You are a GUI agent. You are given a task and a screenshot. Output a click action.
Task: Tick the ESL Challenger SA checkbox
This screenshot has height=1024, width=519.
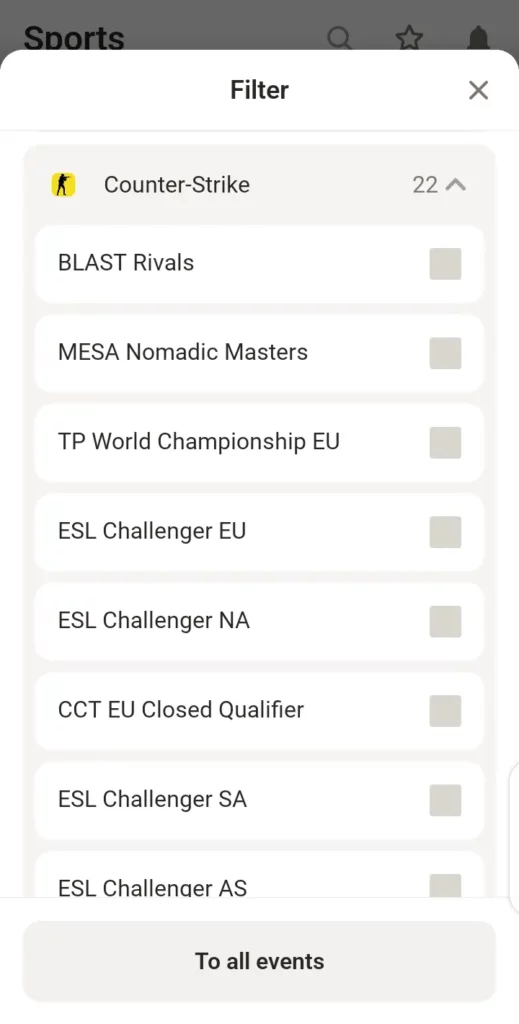point(445,801)
